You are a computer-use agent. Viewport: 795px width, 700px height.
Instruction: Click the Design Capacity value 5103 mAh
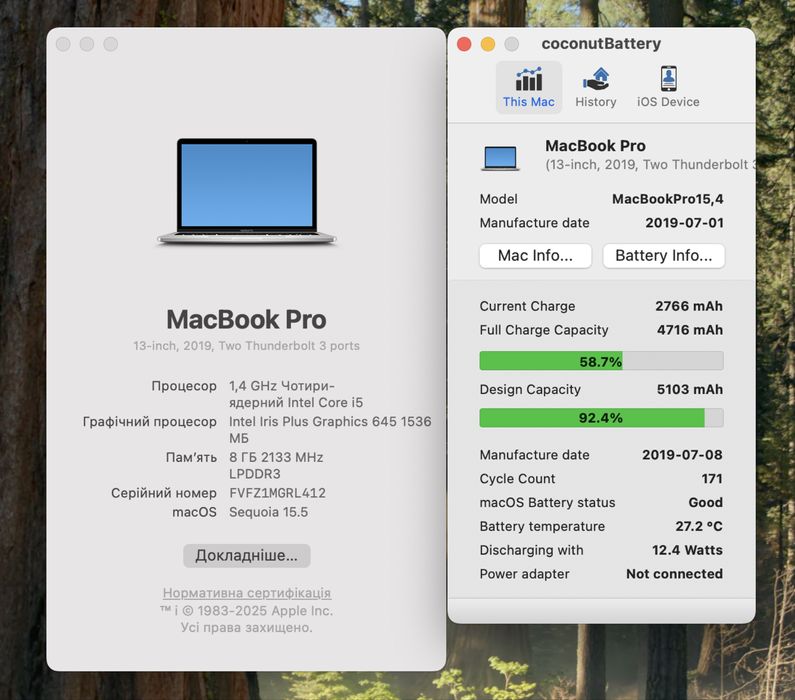(x=690, y=389)
